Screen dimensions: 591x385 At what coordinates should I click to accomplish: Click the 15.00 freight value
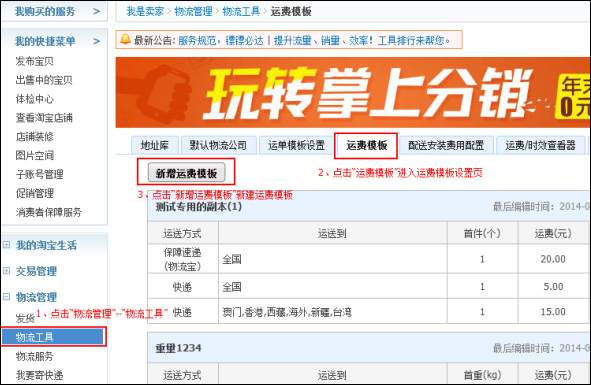pyautogui.click(x=553, y=312)
